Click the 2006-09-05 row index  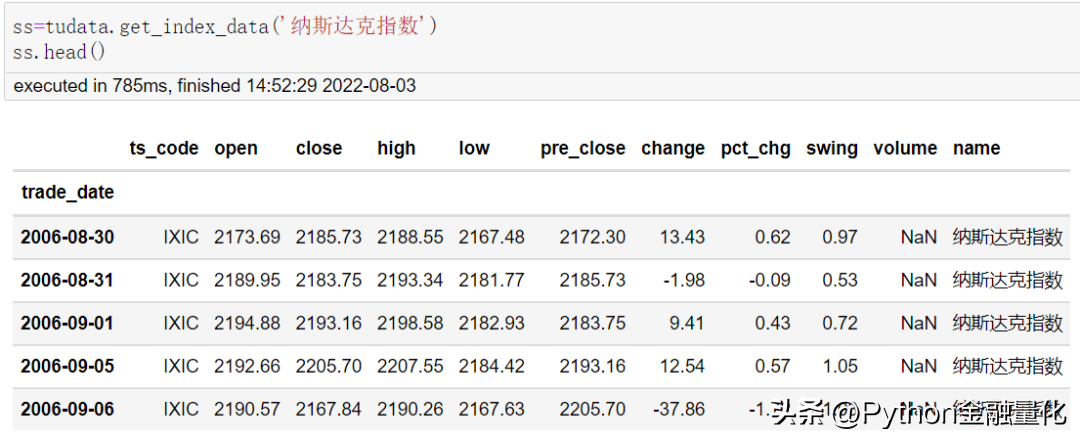[68, 366]
